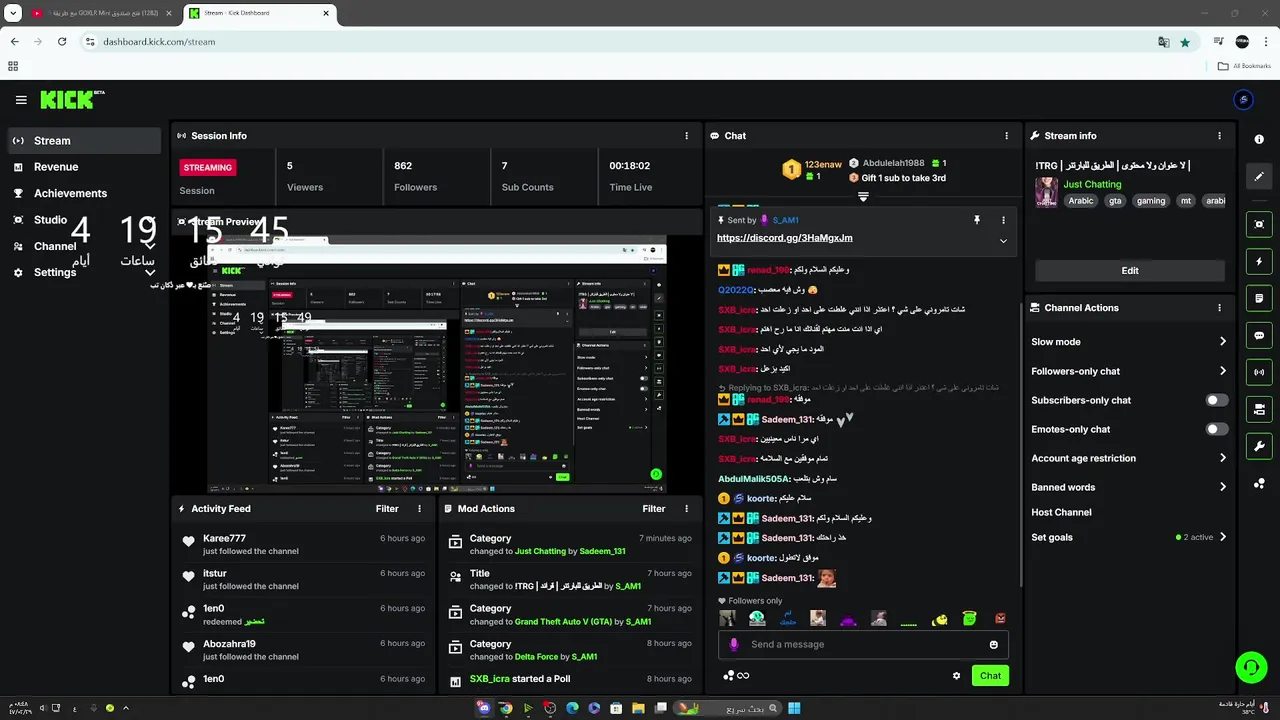Click the info circle icon in right rail
The image size is (1280, 720).
(x=1259, y=139)
